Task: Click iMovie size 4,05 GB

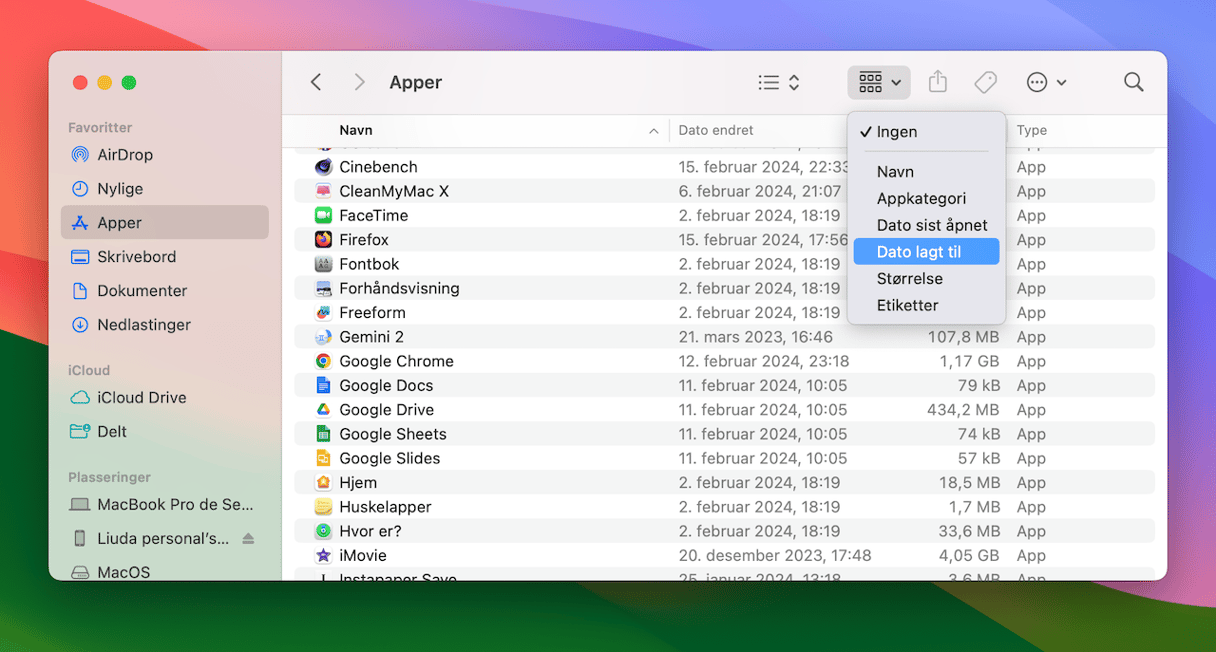Action: pyautogui.click(x=970, y=555)
